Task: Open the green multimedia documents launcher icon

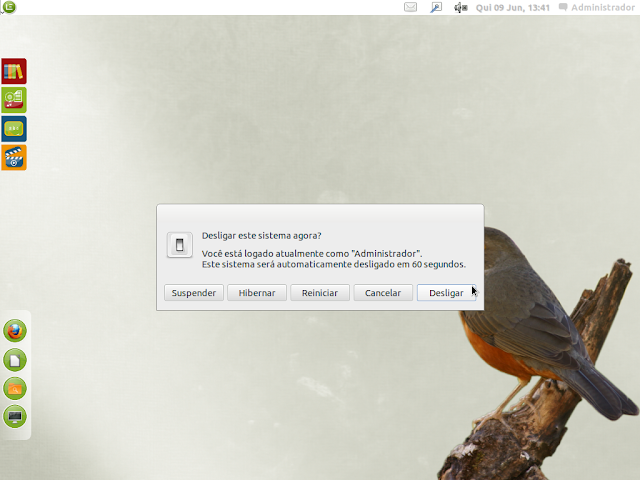Action: pyautogui.click(x=14, y=100)
